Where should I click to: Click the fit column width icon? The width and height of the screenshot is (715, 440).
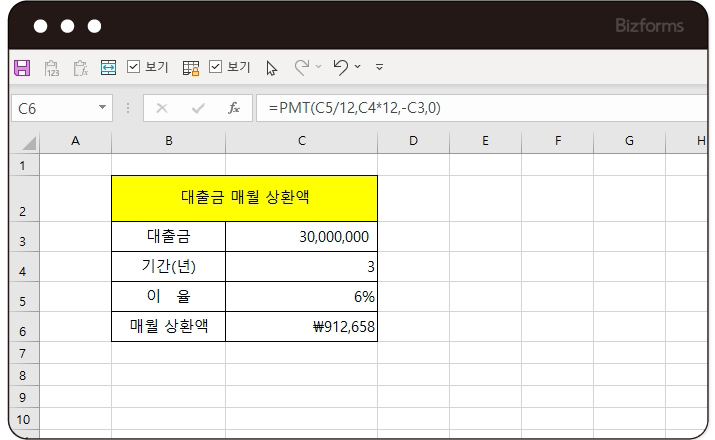coord(108,67)
